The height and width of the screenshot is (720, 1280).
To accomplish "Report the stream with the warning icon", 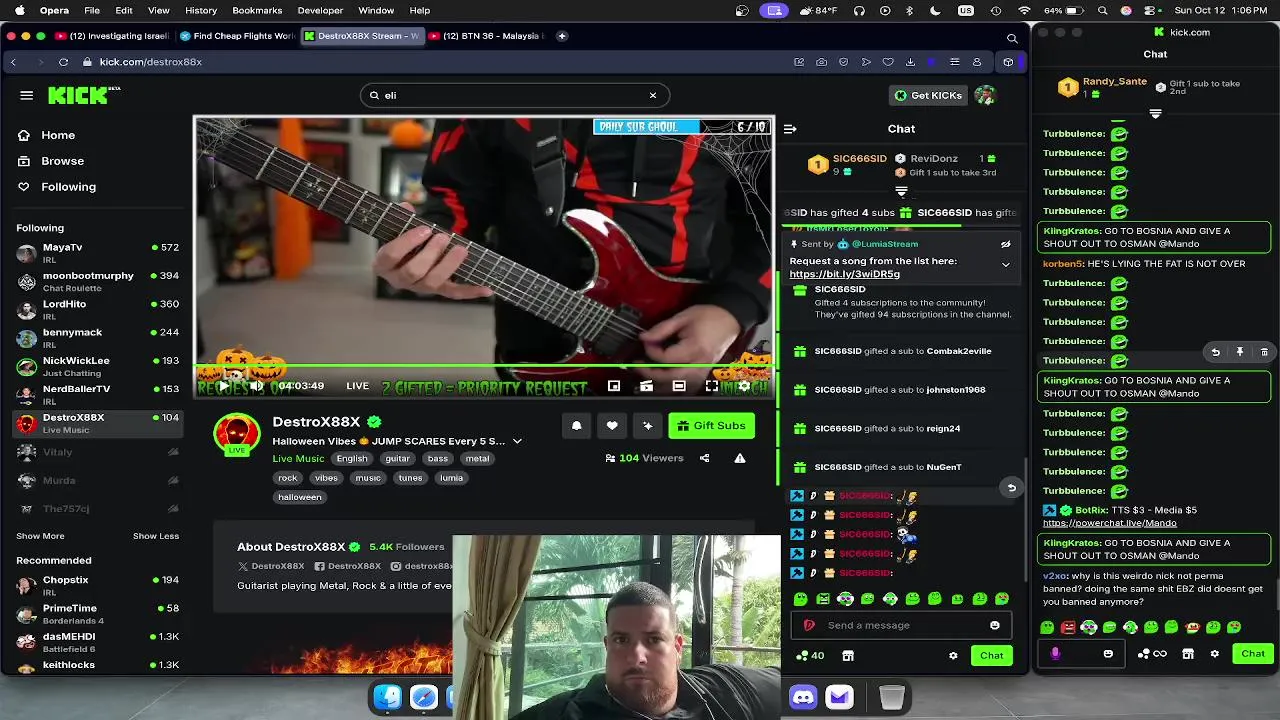I will 740,458.
